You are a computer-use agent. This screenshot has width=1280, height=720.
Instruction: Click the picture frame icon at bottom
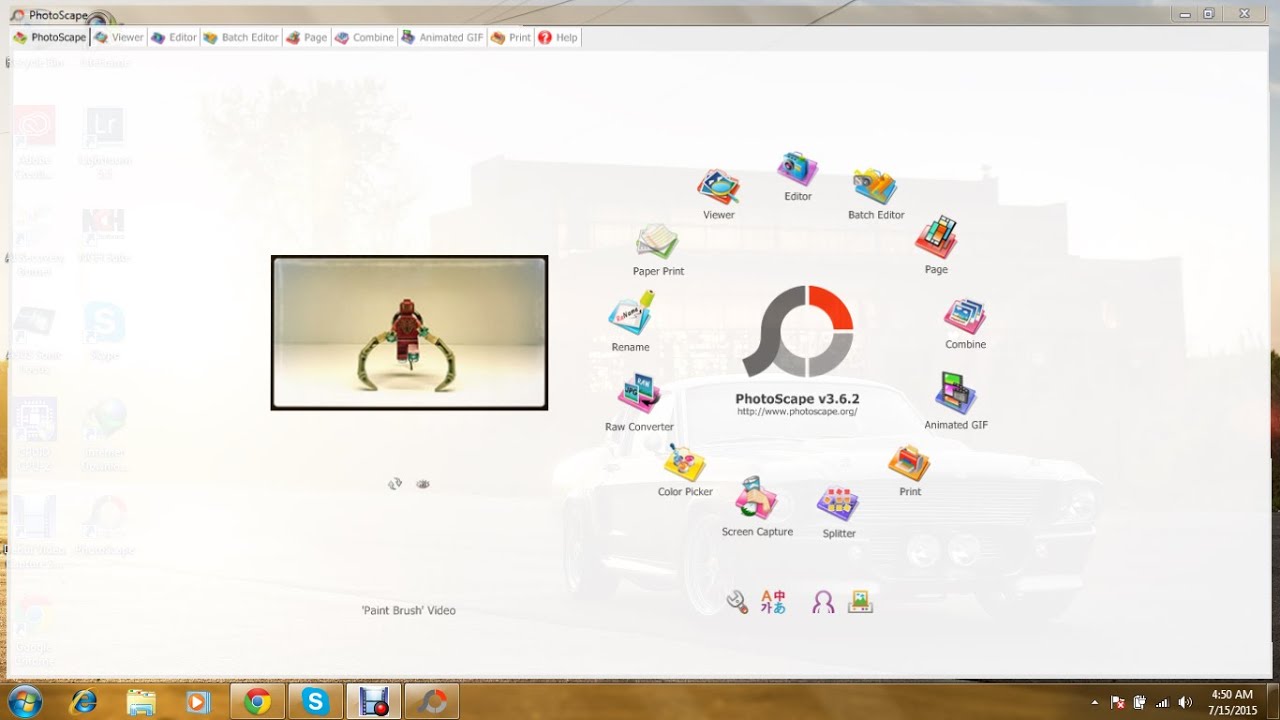coord(860,601)
